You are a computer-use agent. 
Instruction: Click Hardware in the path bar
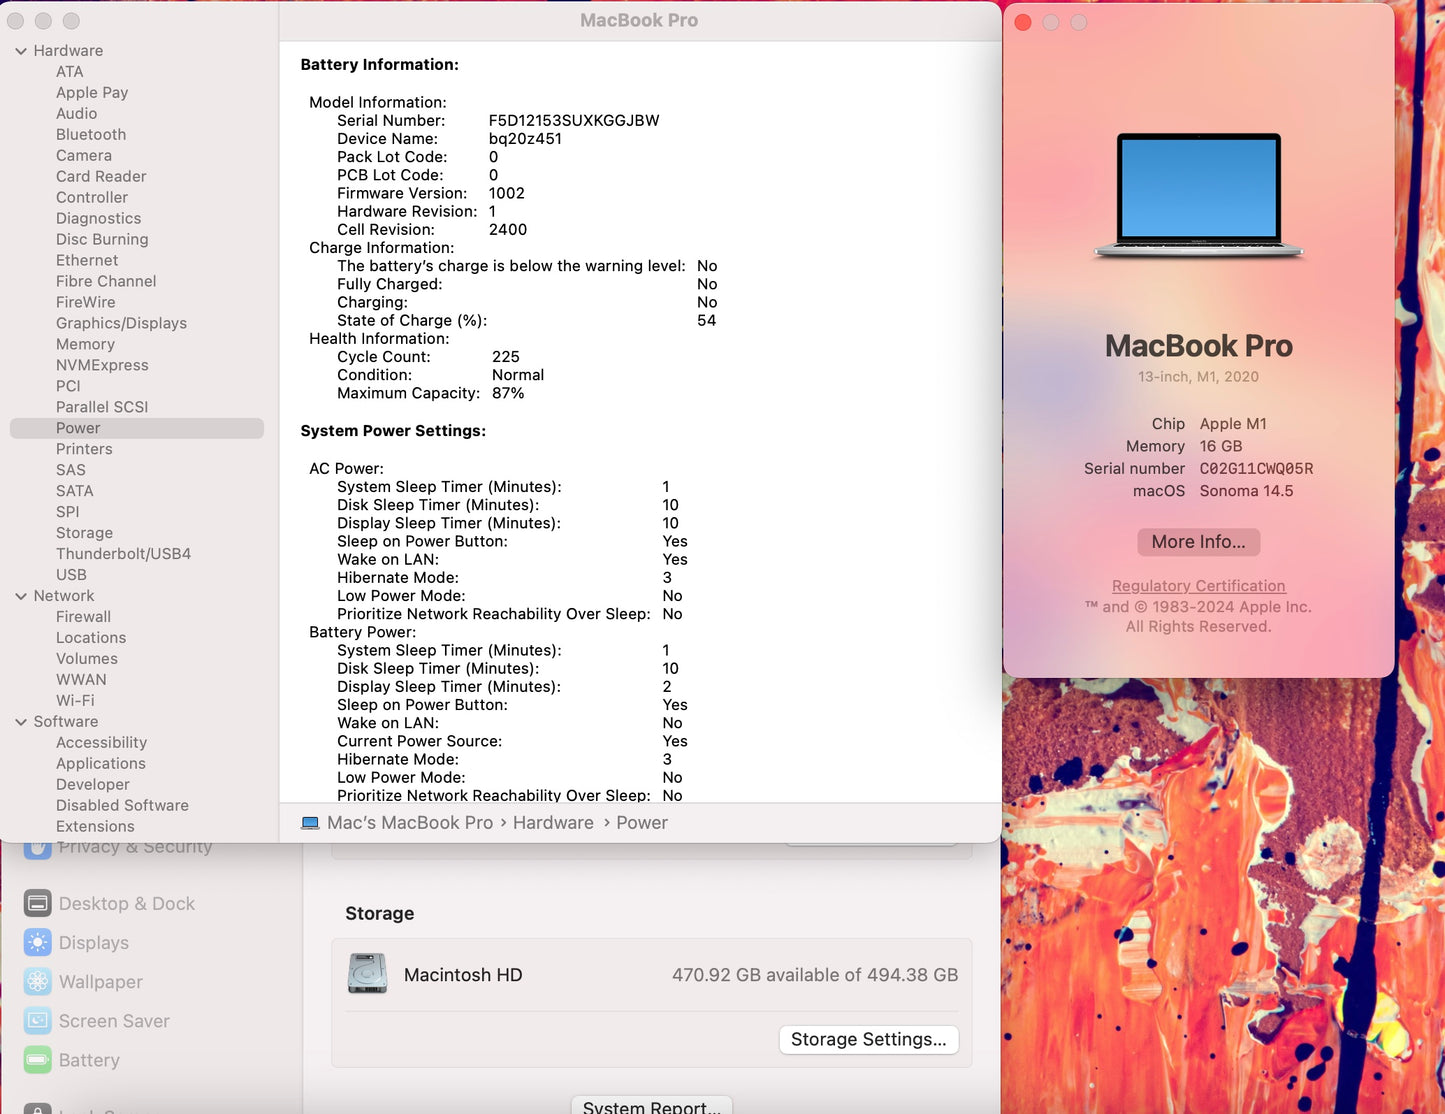[553, 823]
